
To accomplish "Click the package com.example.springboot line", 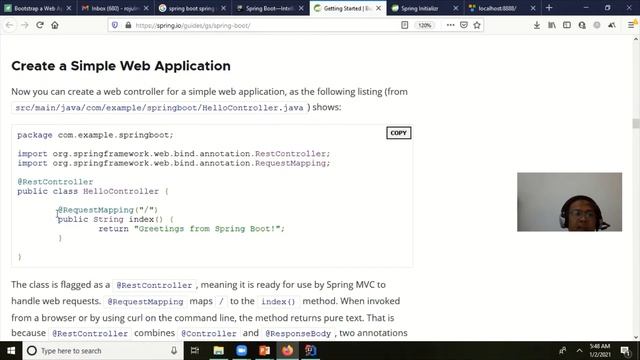I will 95,135.
